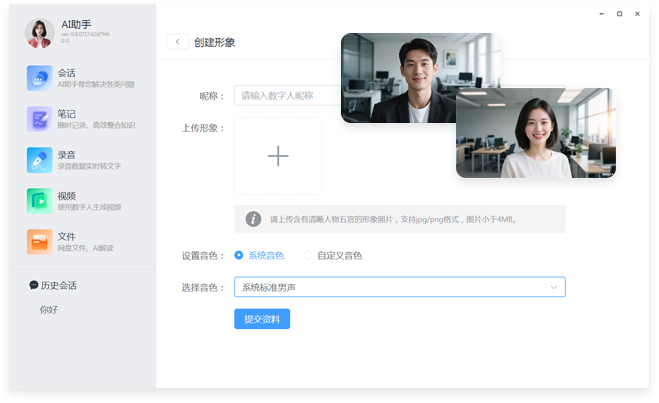This screenshot has height=403, width=659.
Task: Click the plus icon to upload image
Action: pyautogui.click(x=278, y=156)
